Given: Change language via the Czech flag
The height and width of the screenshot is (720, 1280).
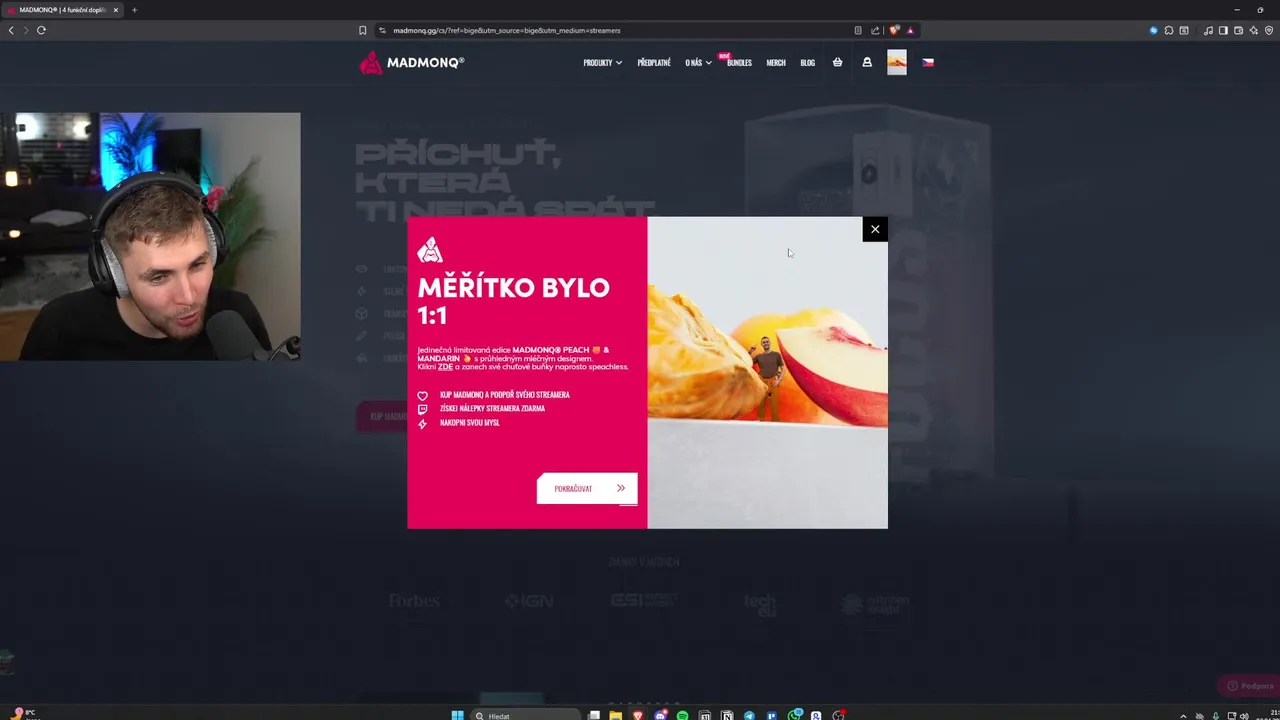Looking at the screenshot, I should click(x=928, y=62).
